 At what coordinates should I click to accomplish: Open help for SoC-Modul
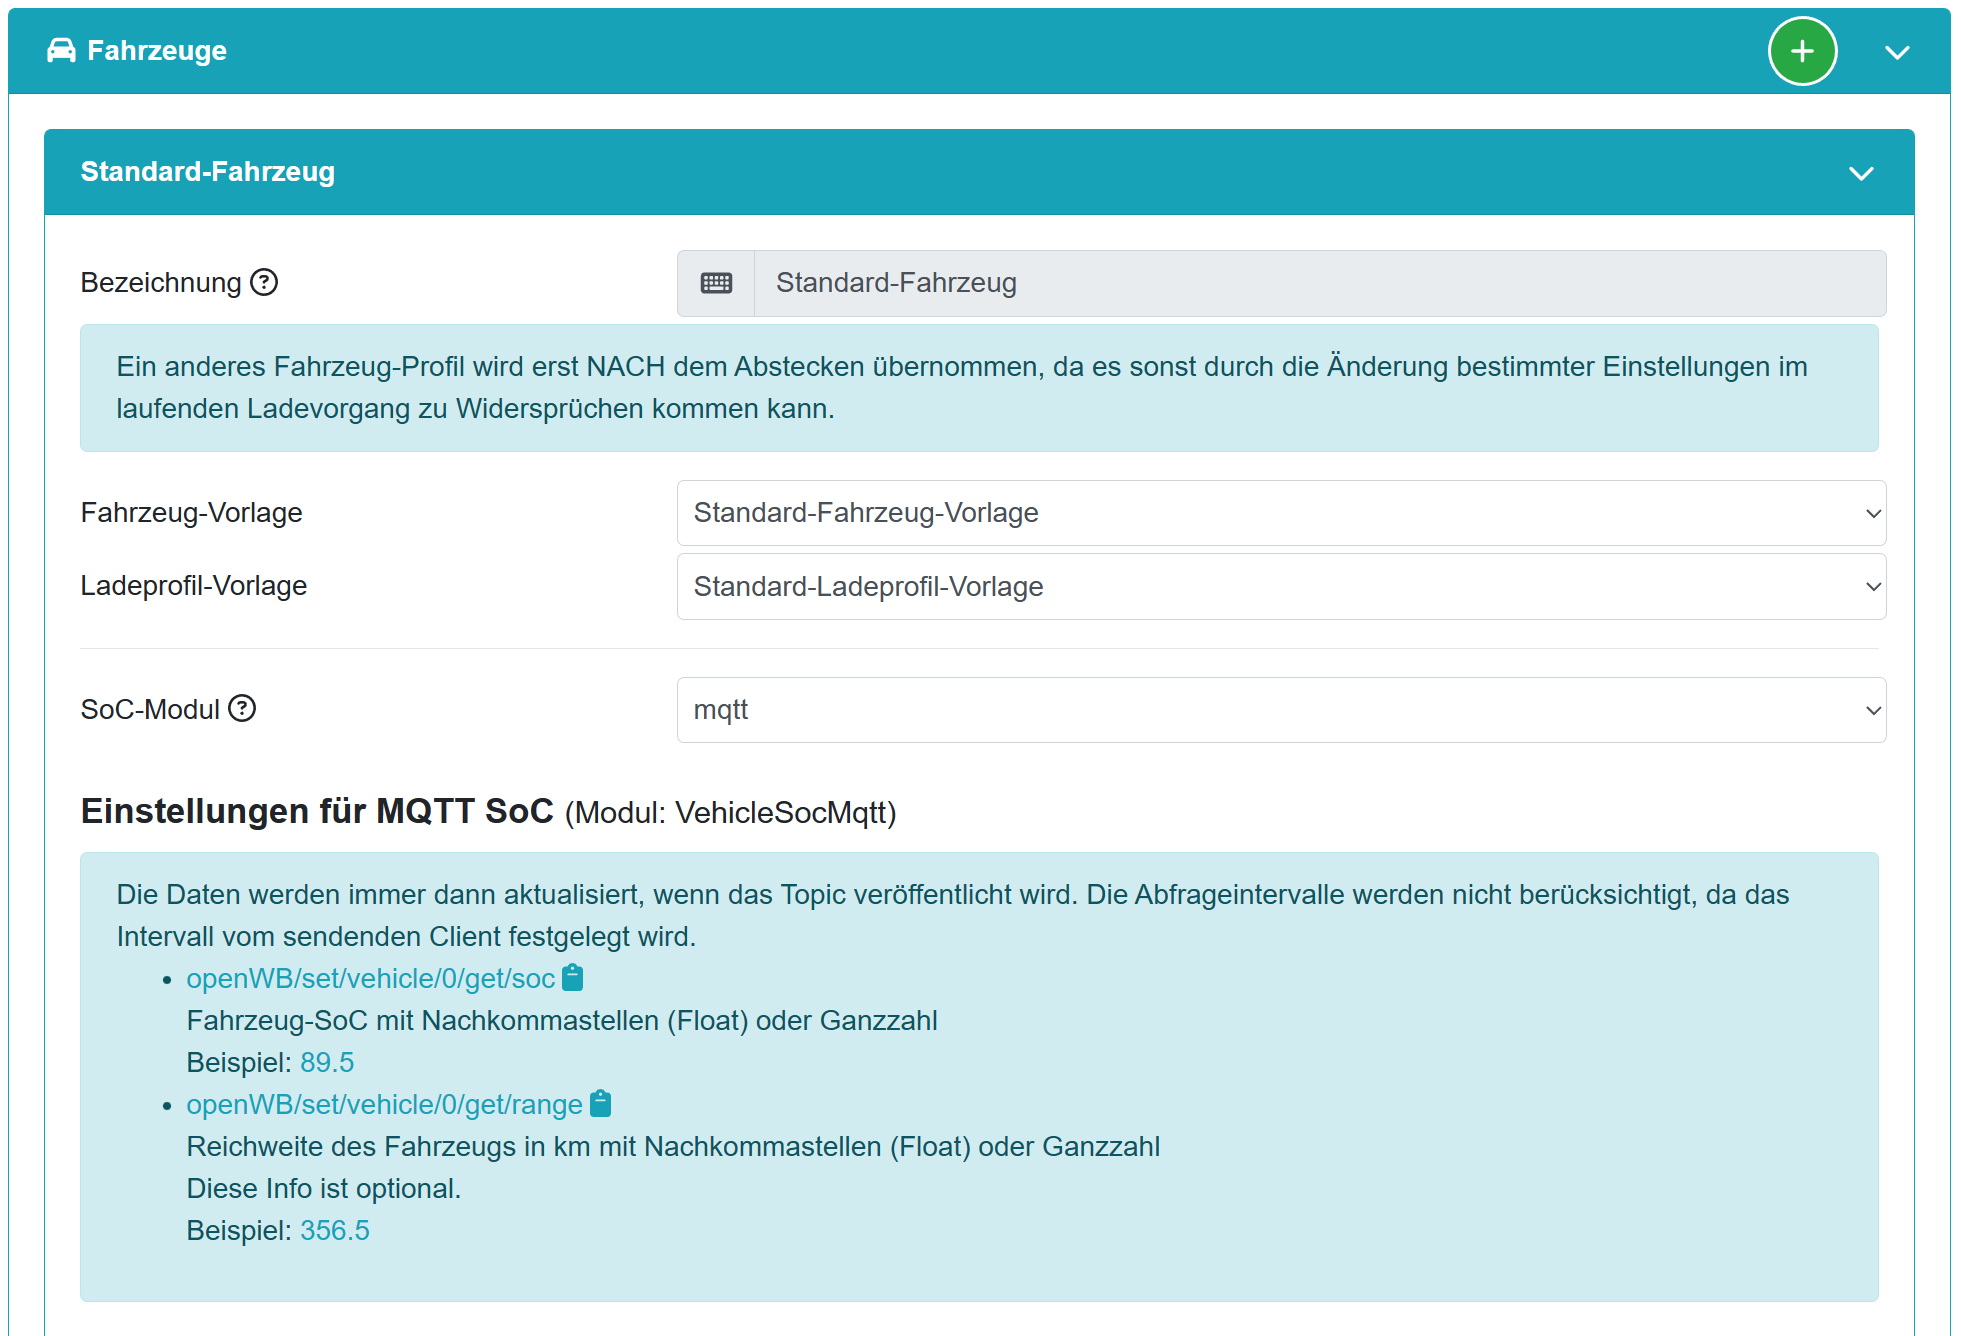click(x=242, y=708)
